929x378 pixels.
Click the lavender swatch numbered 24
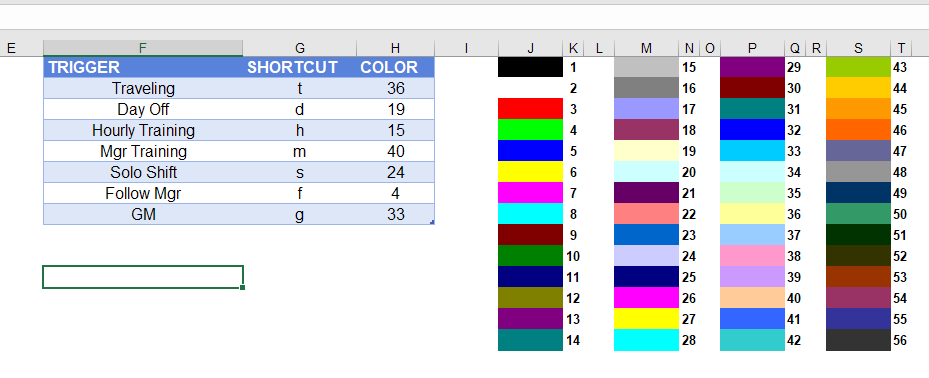click(x=646, y=256)
